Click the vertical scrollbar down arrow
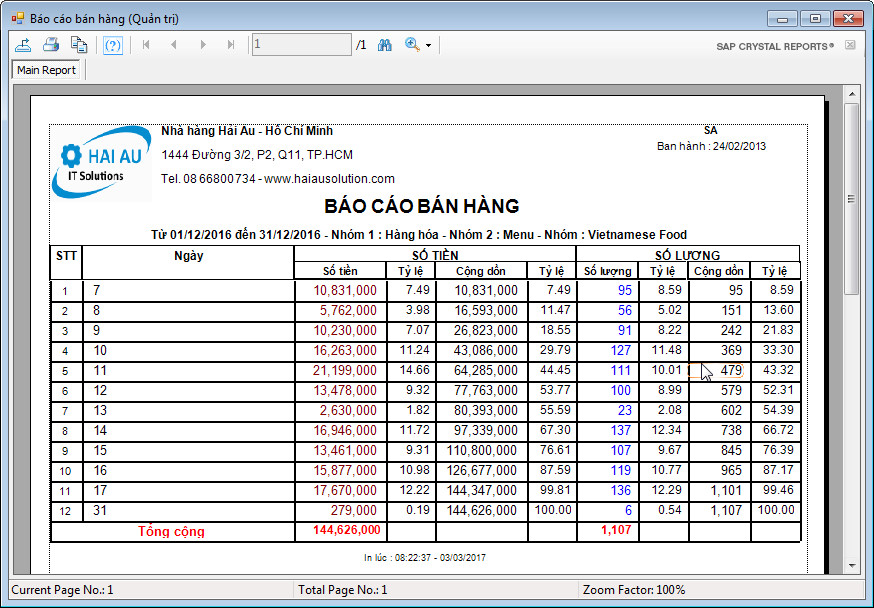The height and width of the screenshot is (608, 874). tap(852, 566)
